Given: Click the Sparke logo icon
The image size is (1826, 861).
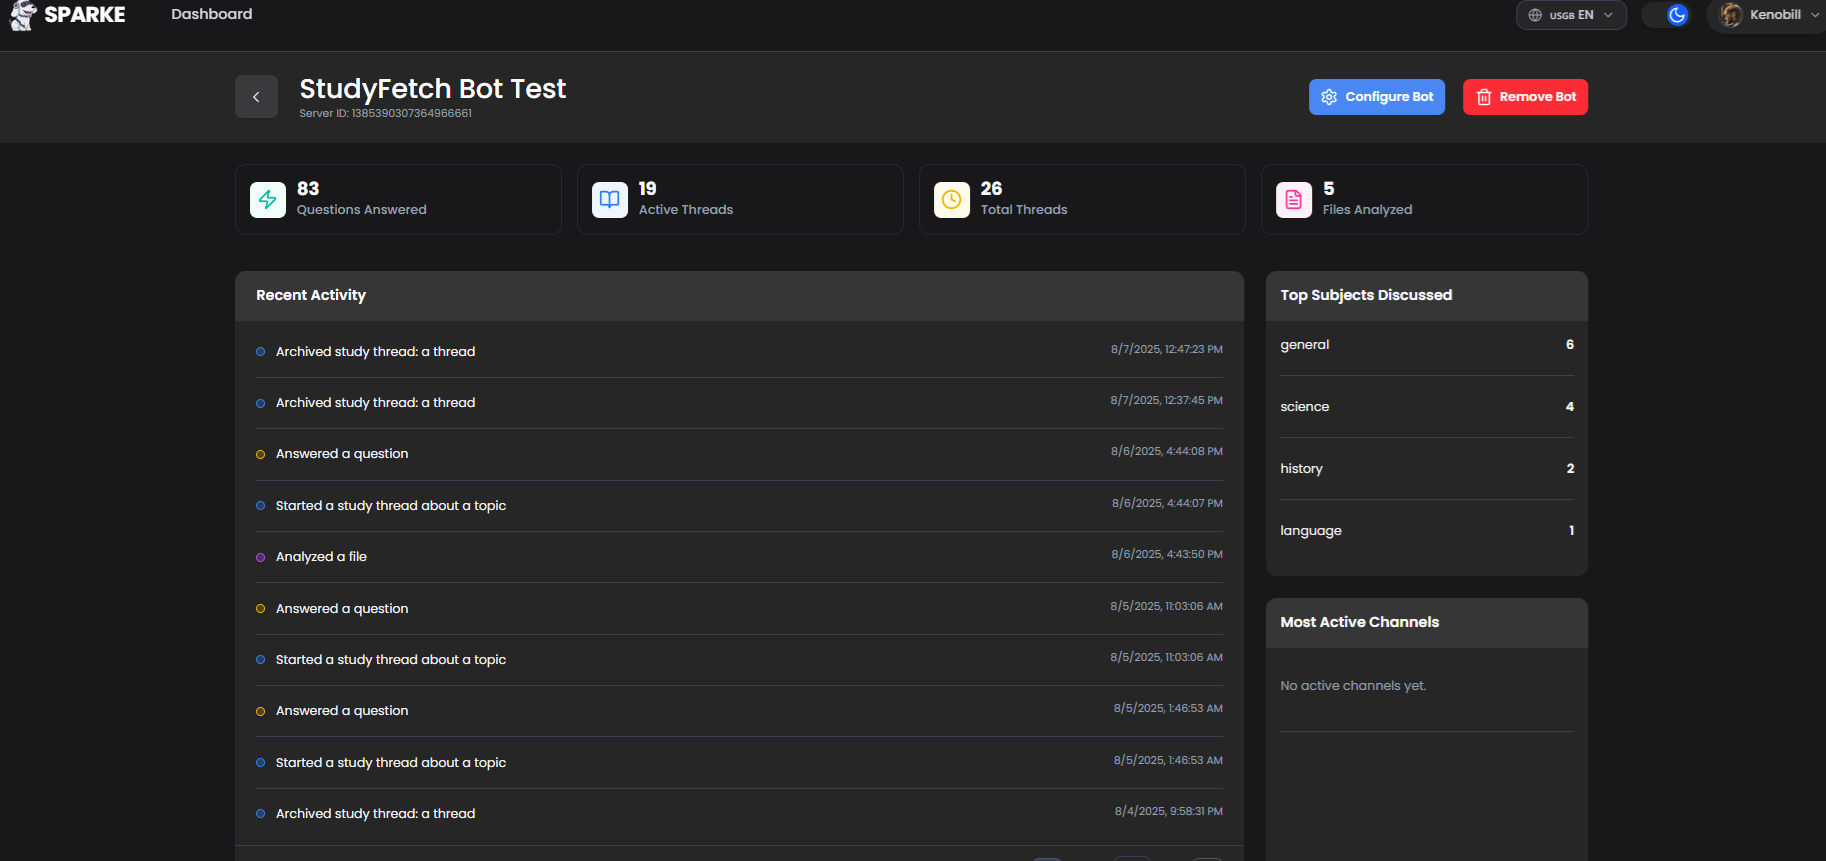Looking at the screenshot, I should pos(23,15).
